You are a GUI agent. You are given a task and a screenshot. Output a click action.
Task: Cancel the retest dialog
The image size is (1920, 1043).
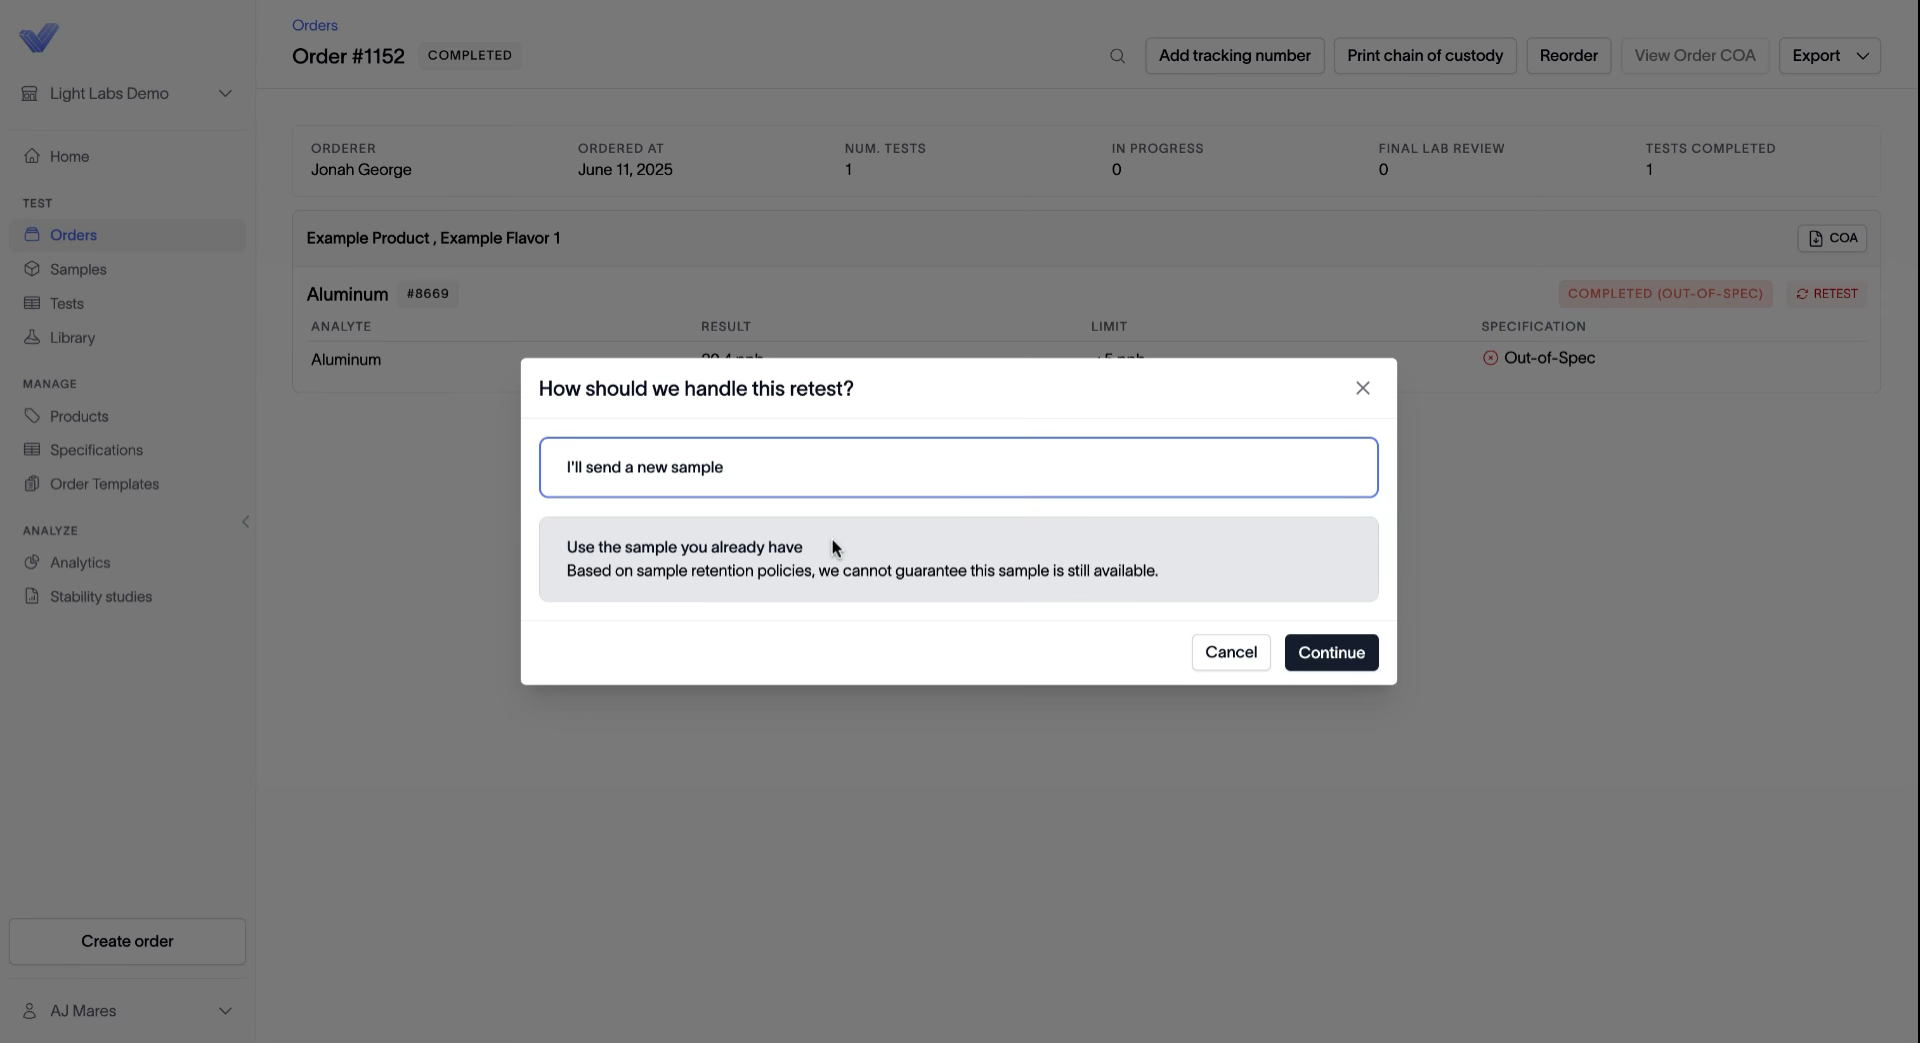coord(1230,652)
